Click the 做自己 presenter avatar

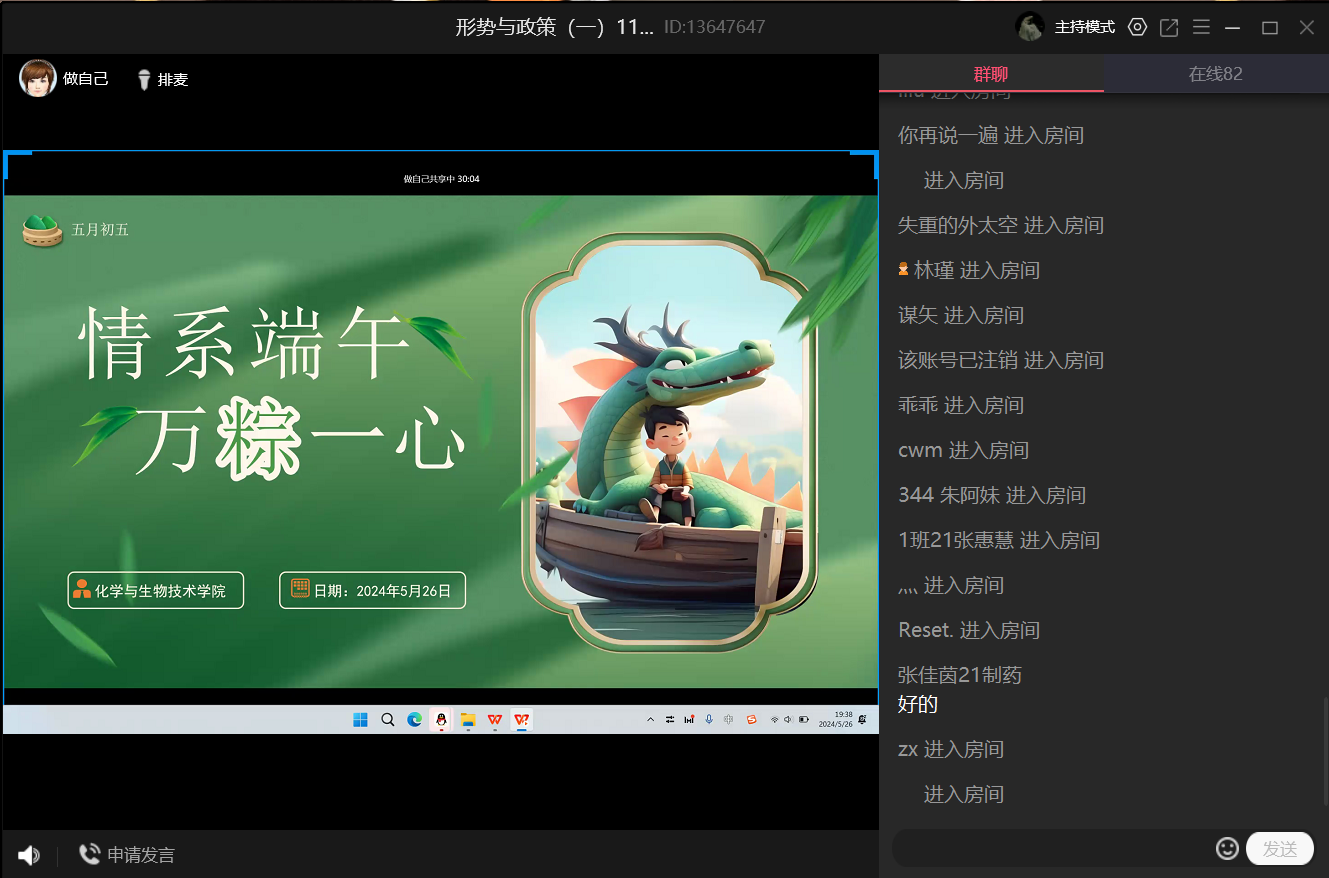click(38, 78)
